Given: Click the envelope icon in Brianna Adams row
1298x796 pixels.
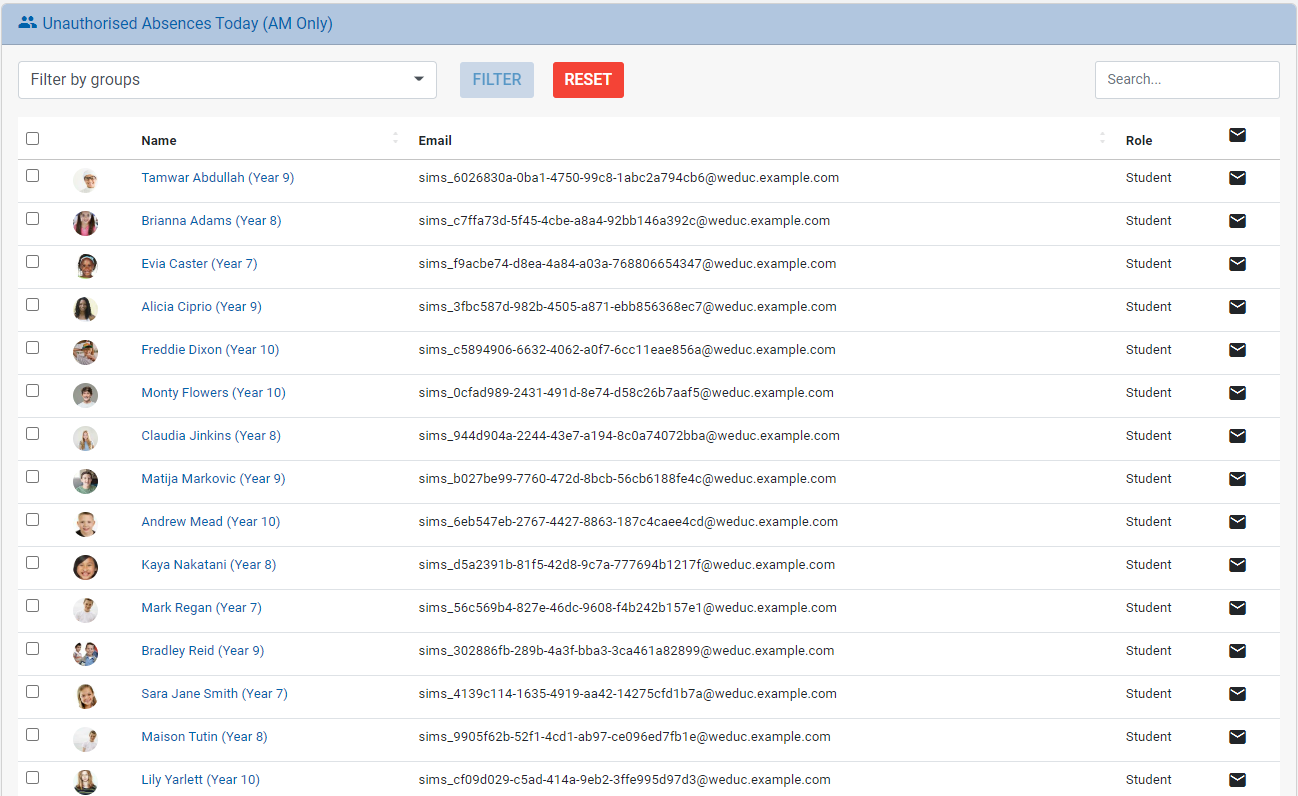Looking at the screenshot, I should pyautogui.click(x=1237, y=221).
